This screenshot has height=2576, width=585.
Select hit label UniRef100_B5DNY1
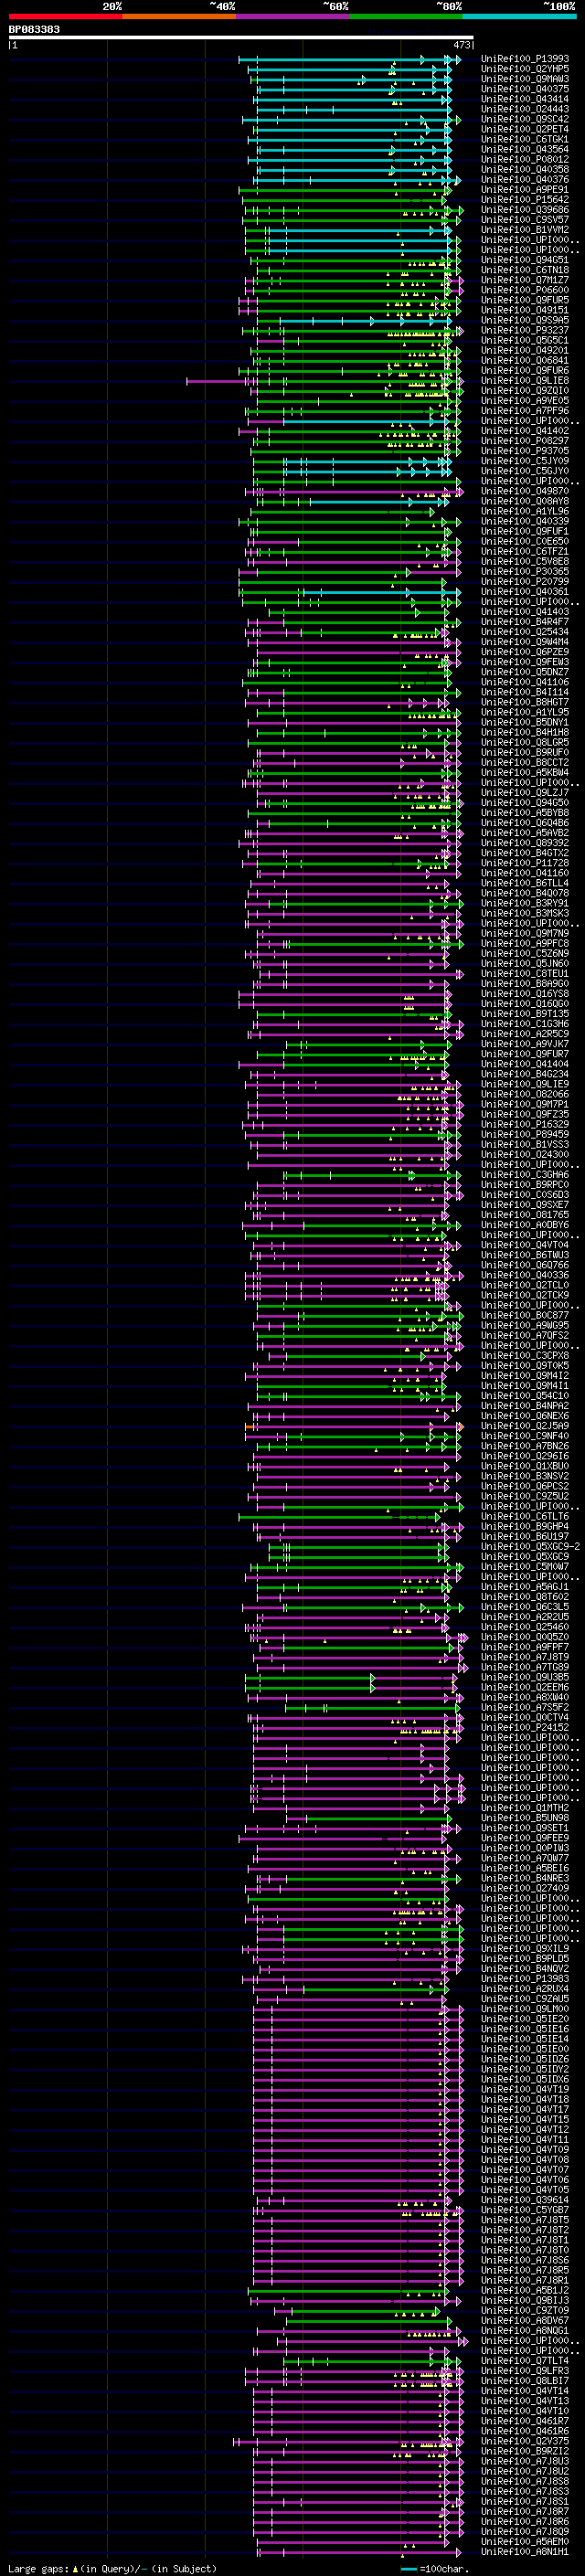pos(525,722)
